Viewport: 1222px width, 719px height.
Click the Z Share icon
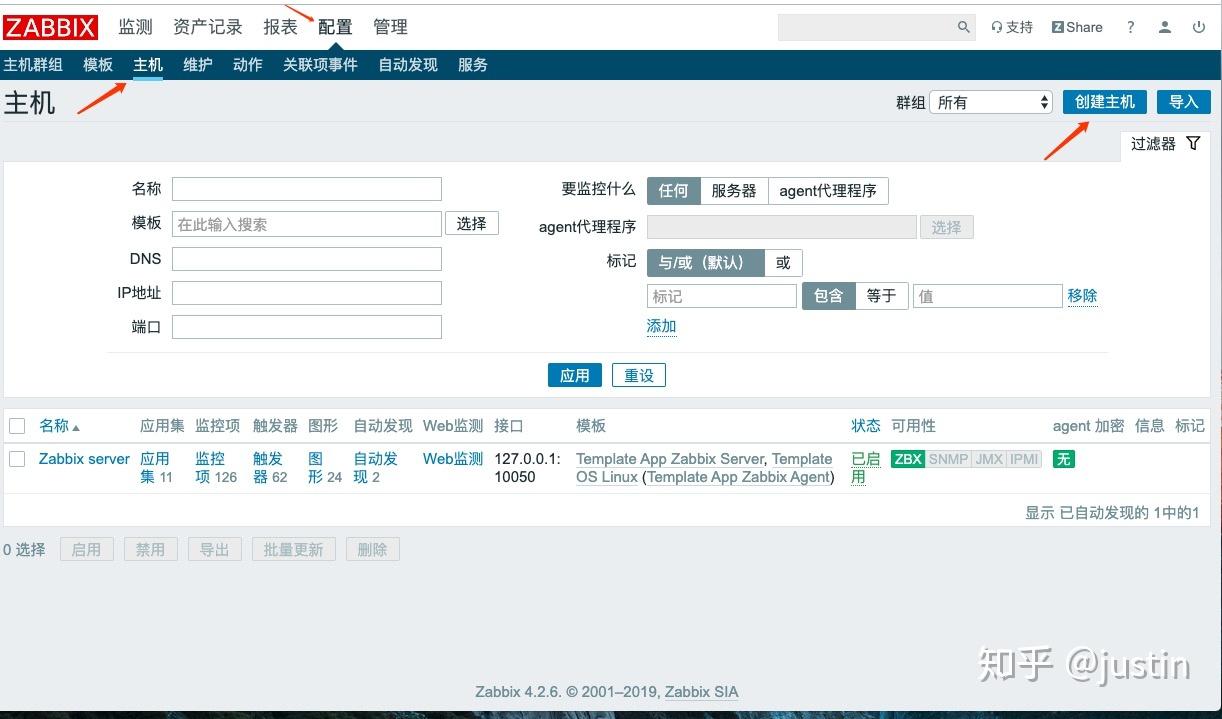[x=1077, y=27]
